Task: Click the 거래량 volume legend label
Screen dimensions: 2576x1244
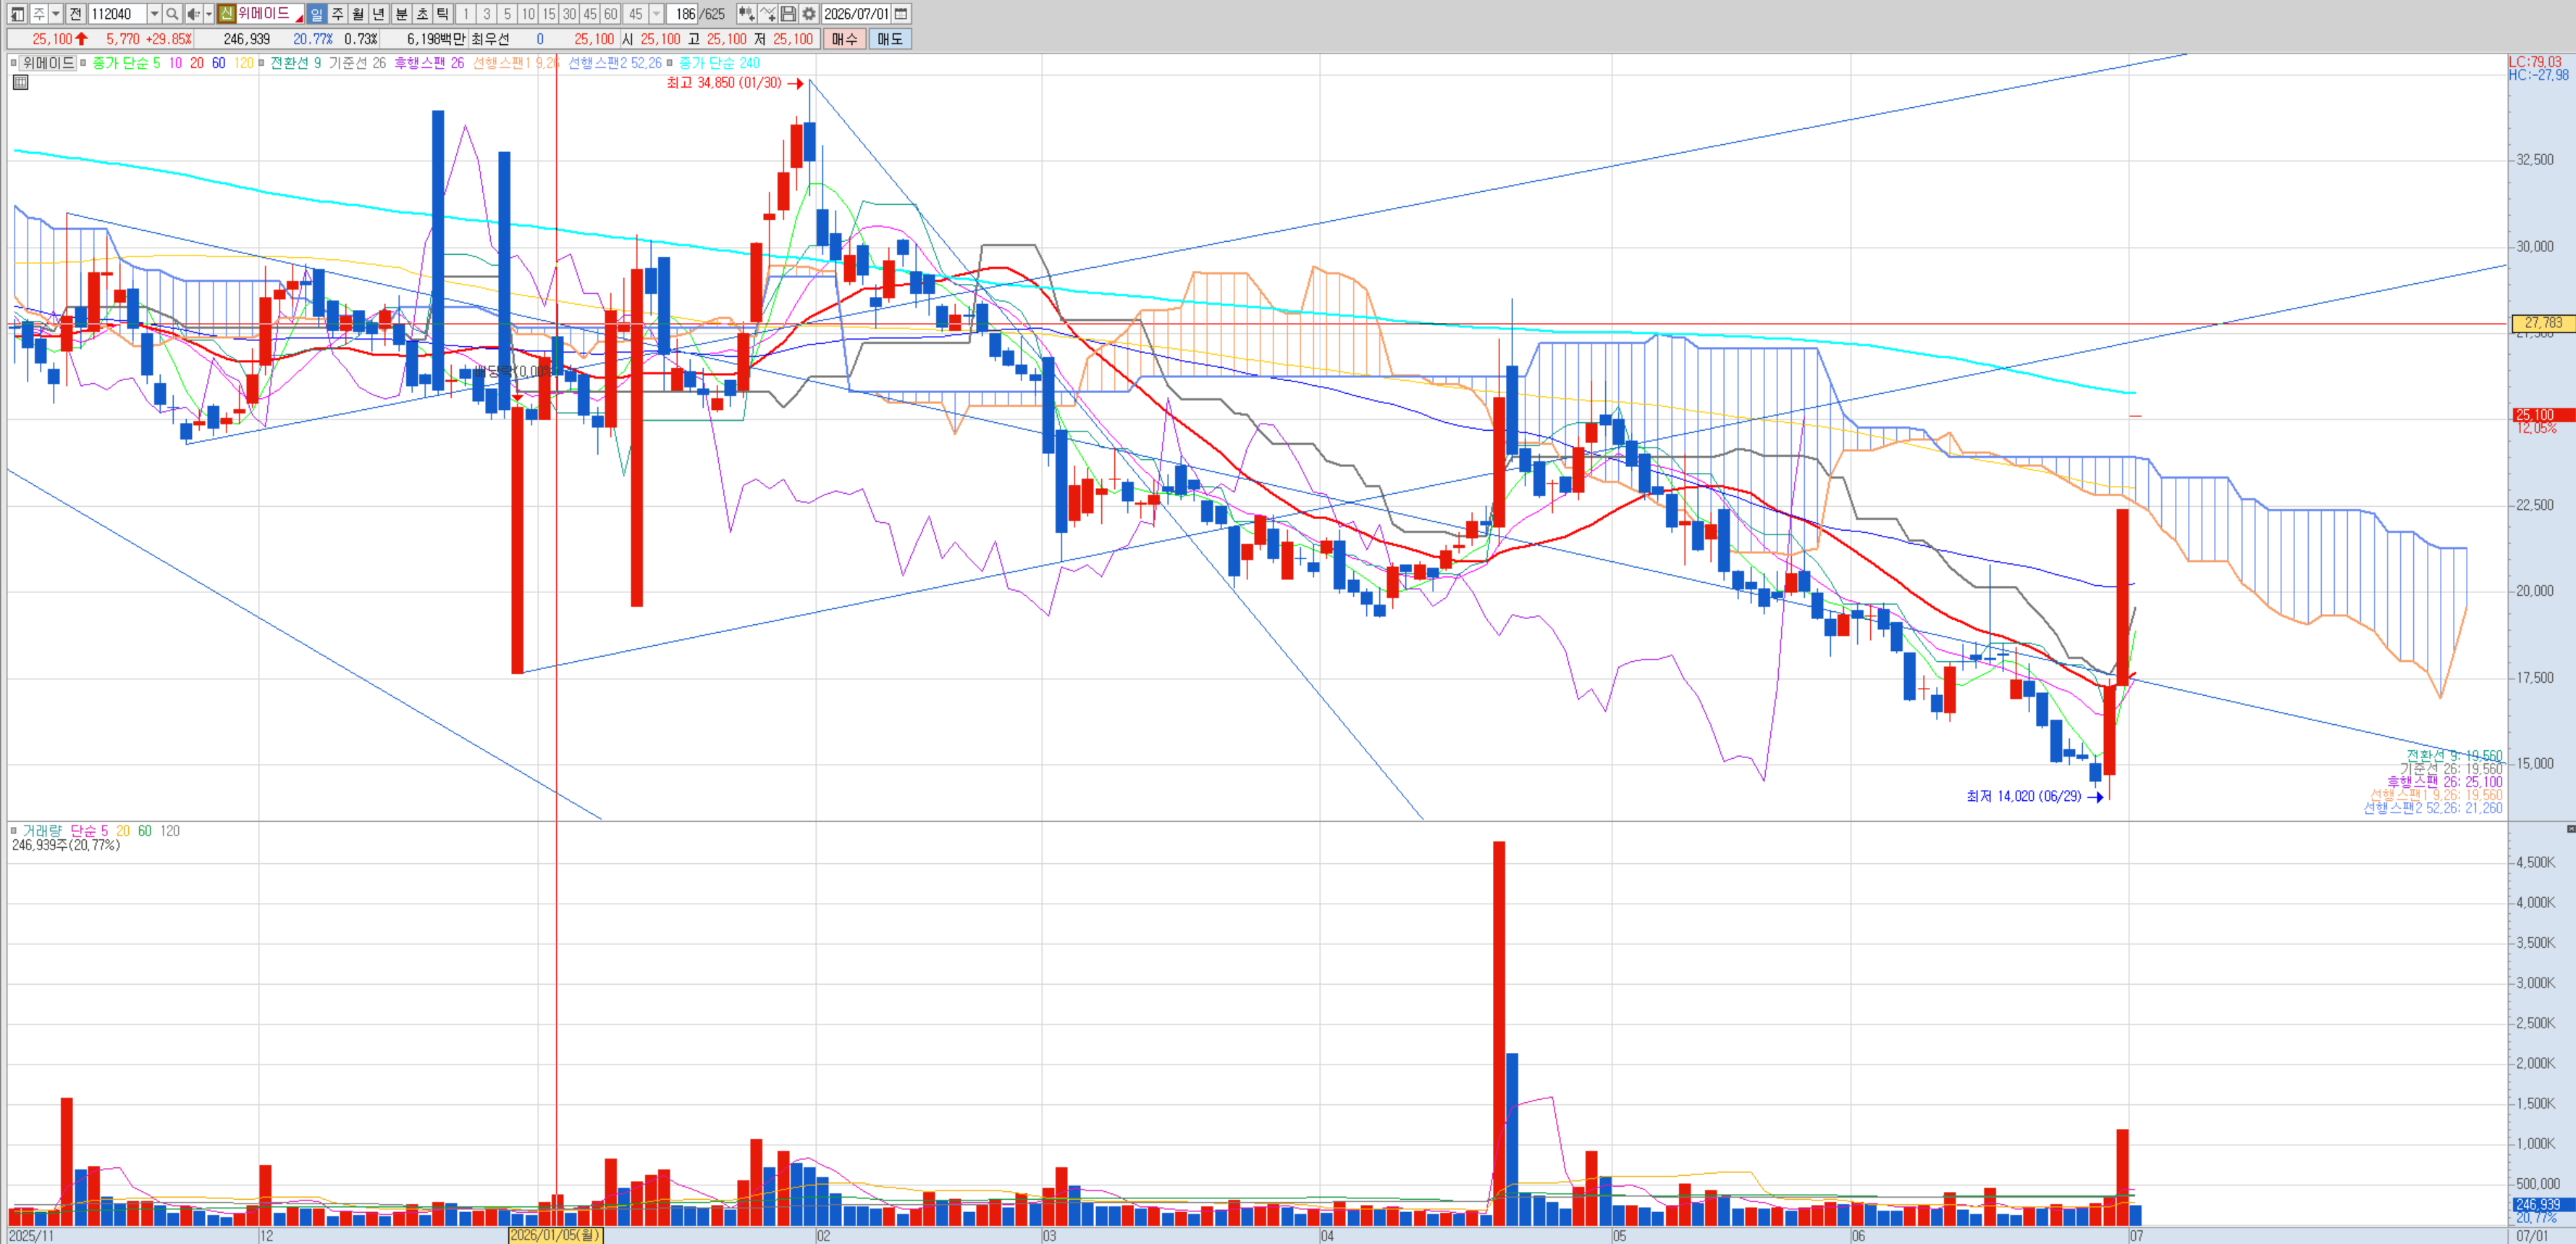Action: 42,831
